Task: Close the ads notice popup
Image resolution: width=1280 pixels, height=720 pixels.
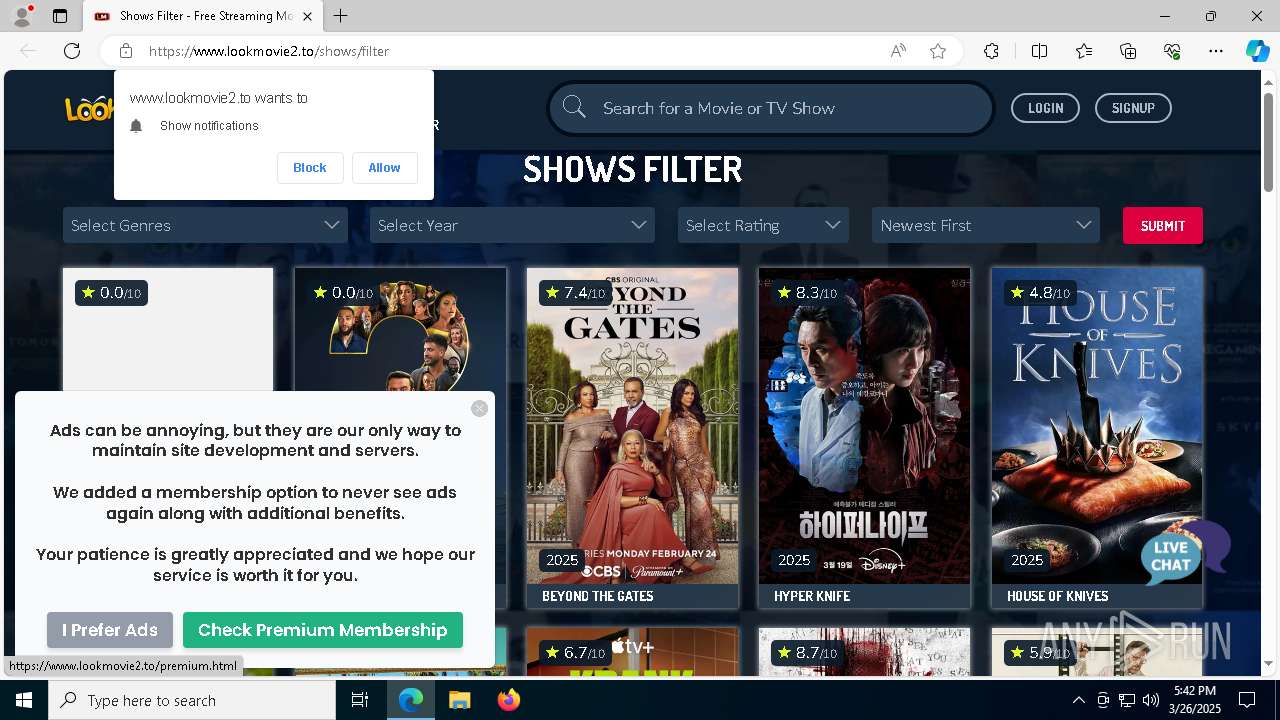Action: coord(479,408)
